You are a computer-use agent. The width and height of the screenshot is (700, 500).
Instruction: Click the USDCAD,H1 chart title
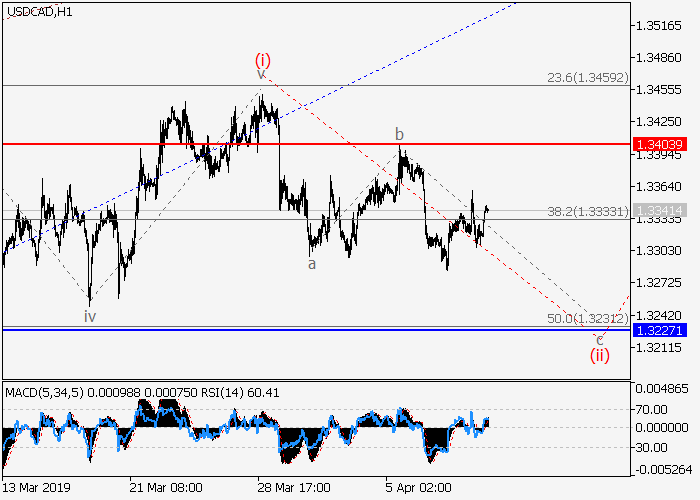[x=38, y=12]
